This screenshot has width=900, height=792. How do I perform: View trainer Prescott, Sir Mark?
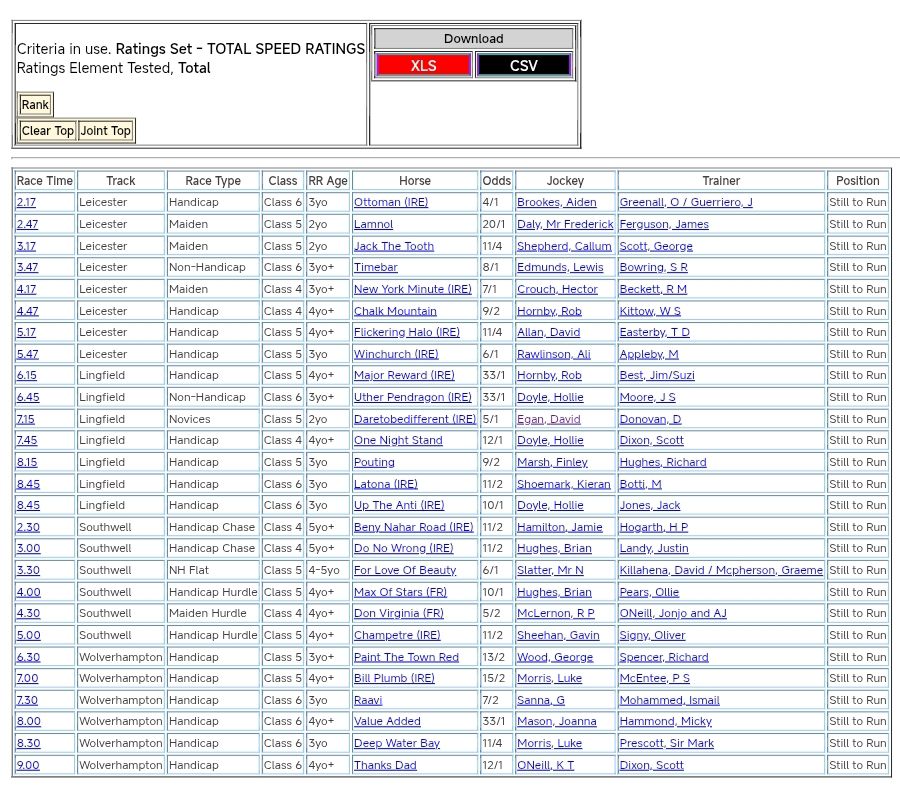pyautogui.click(x=666, y=743)
